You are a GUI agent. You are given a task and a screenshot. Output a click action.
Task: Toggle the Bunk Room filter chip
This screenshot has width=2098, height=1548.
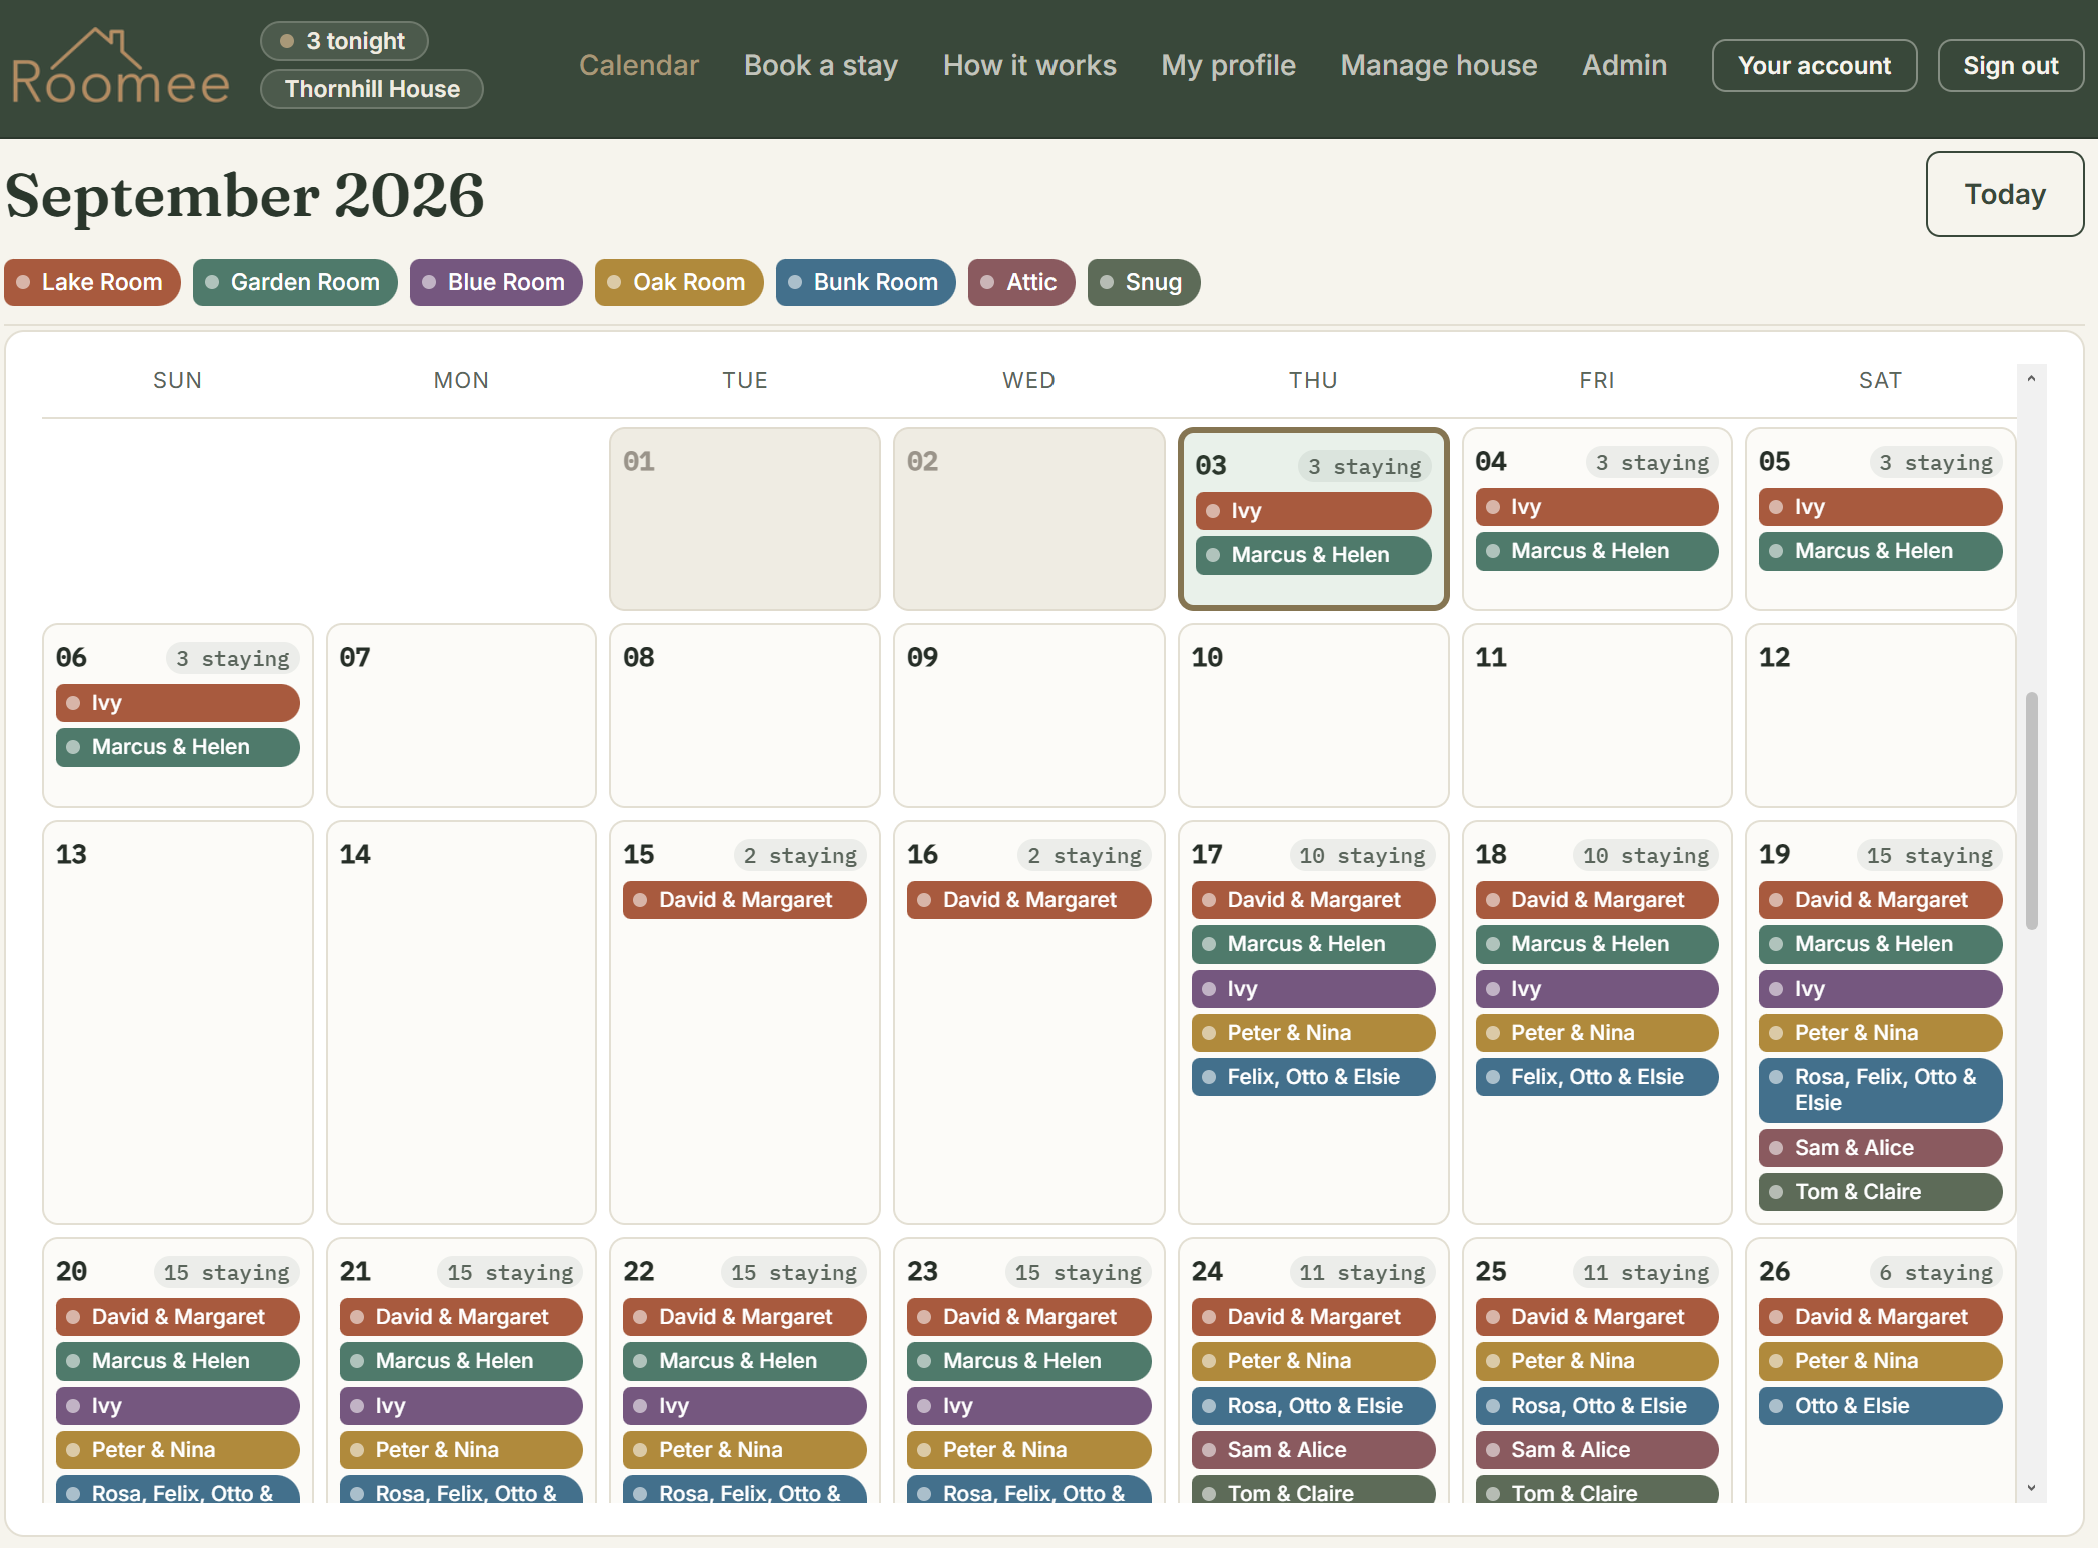(x=865, y=282)
